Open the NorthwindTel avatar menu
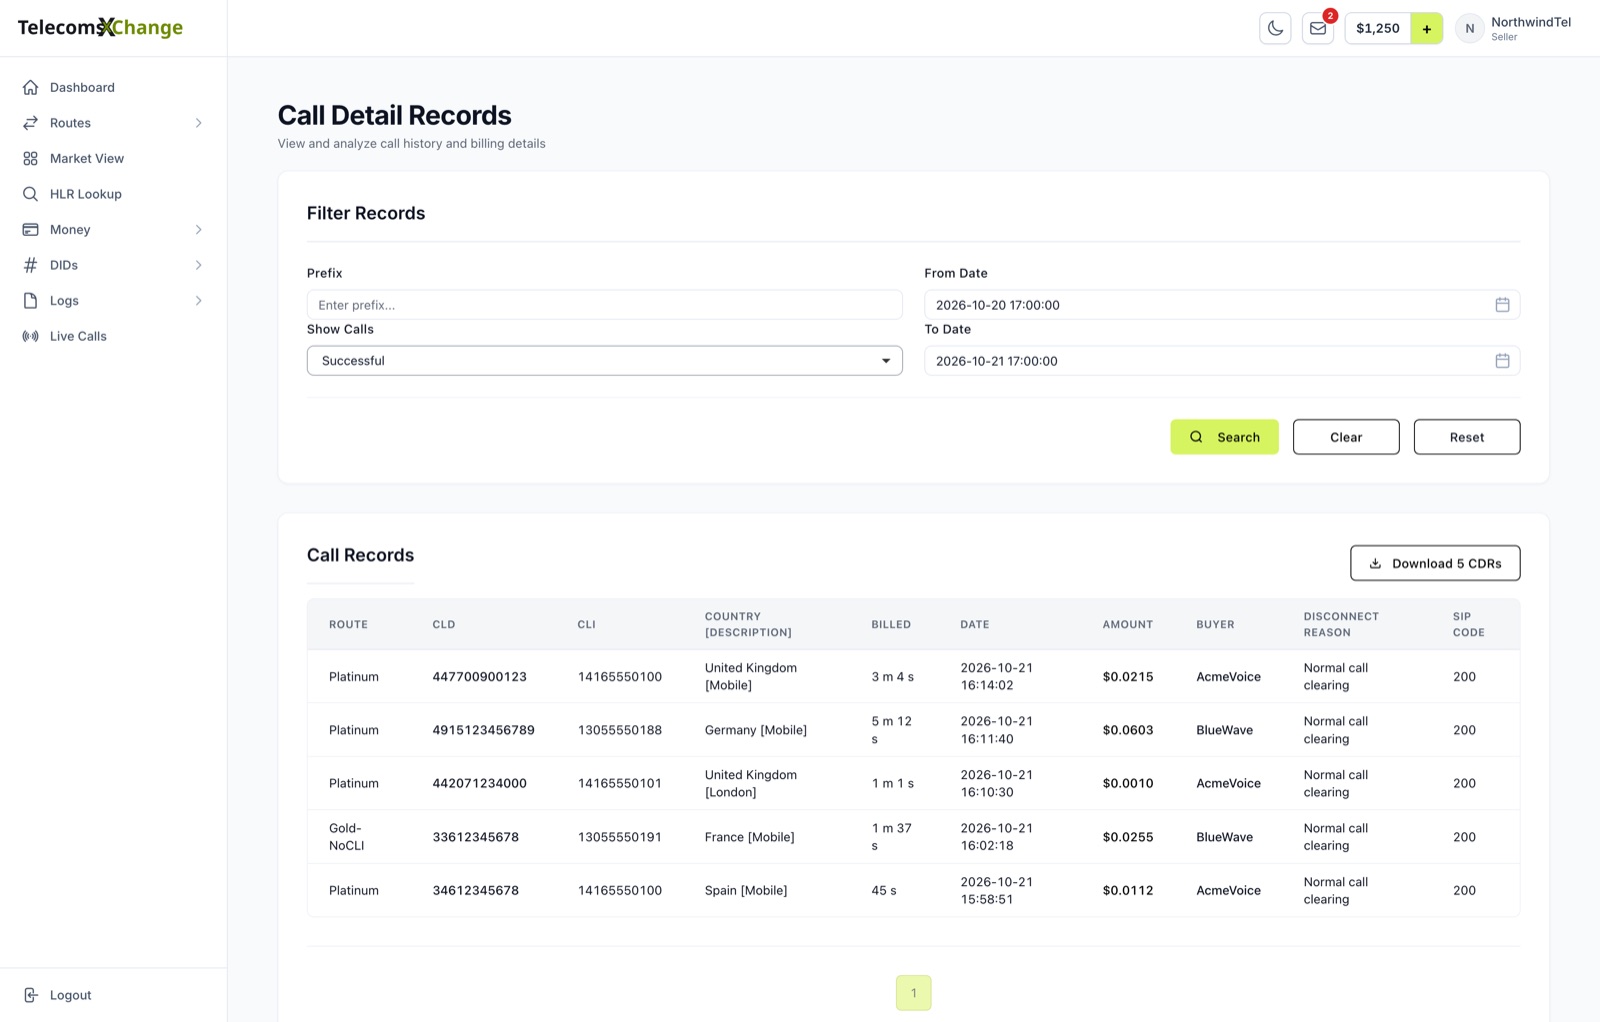The height and width of the screenshot is (1022, 1600). click(x=1469, y=28)
